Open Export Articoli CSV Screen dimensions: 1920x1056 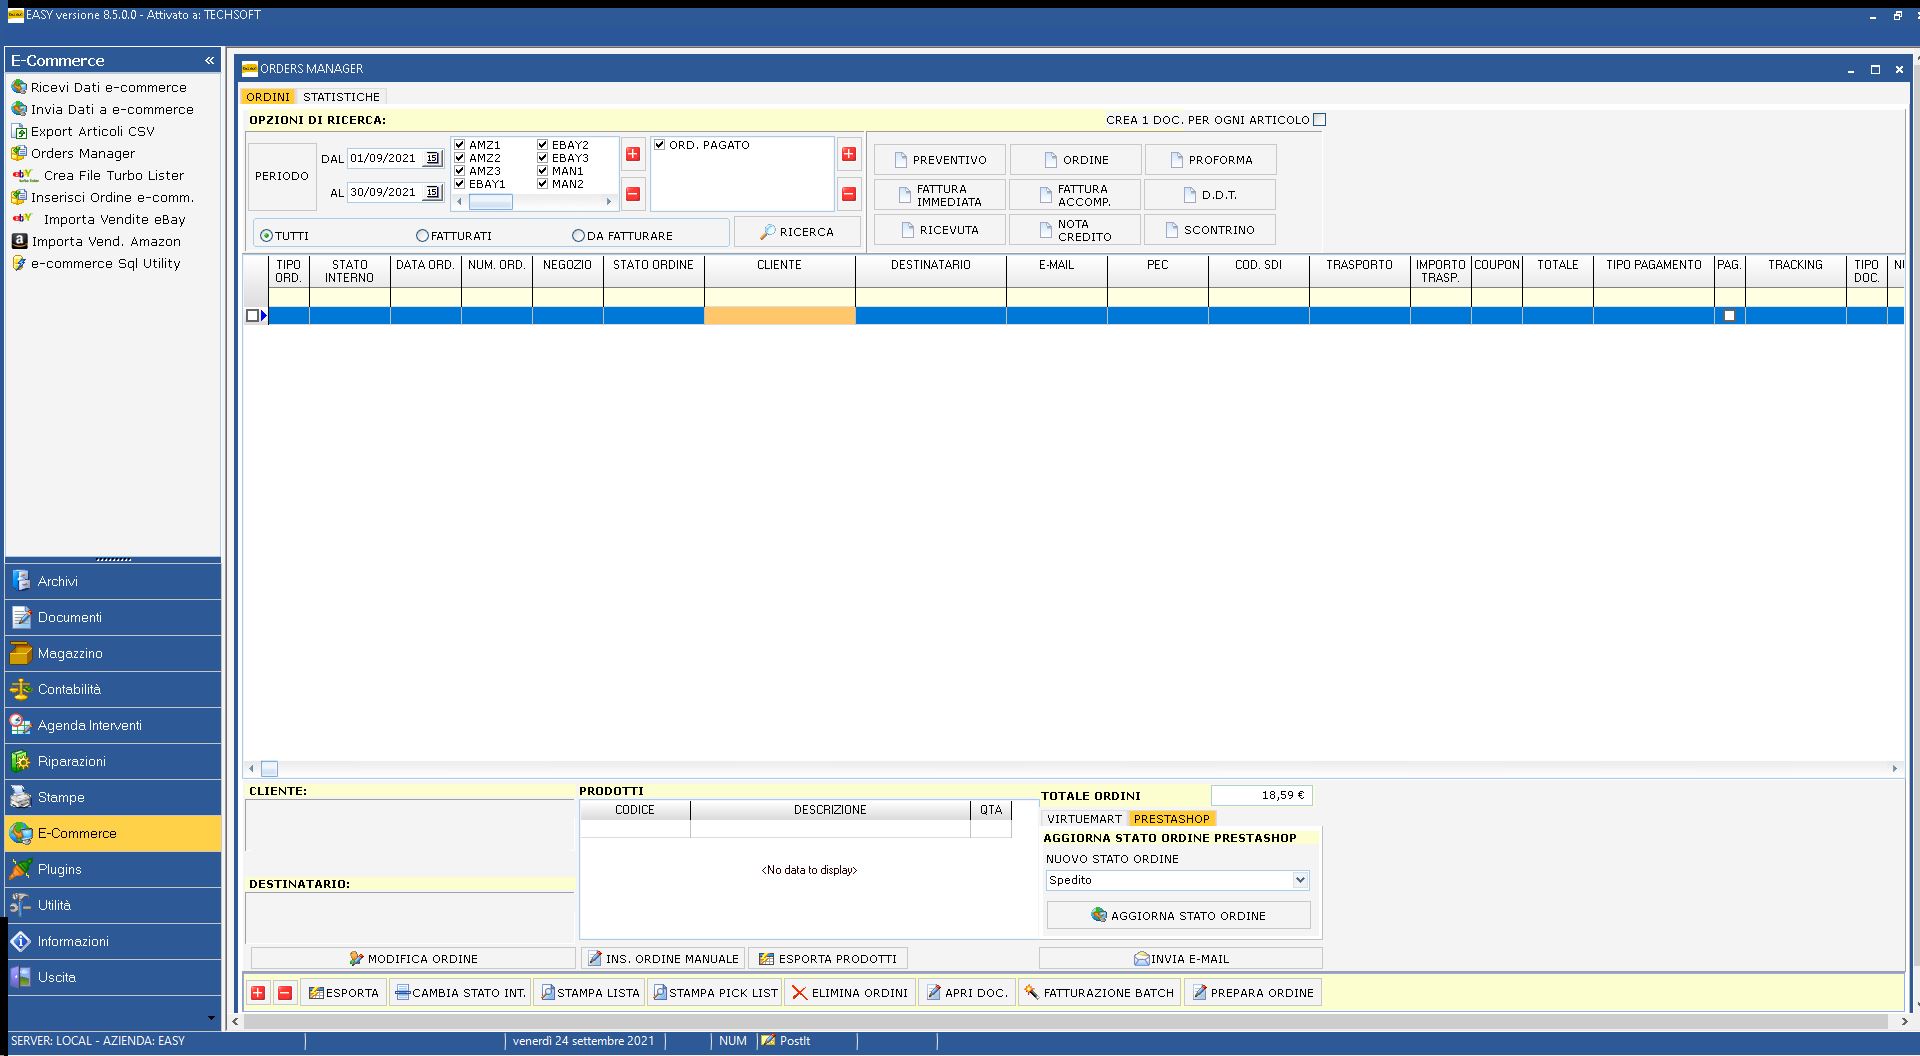point(83,131)
